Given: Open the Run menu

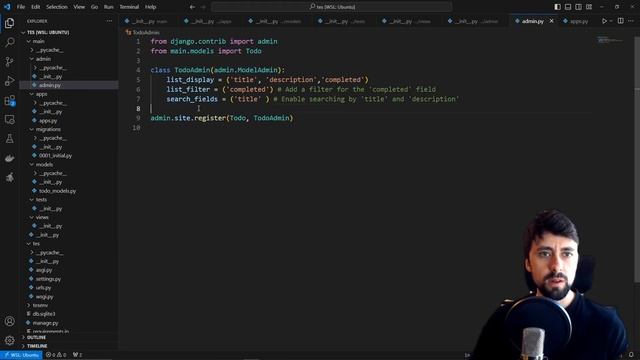Looking at the screenshot, I should [109, 7].
